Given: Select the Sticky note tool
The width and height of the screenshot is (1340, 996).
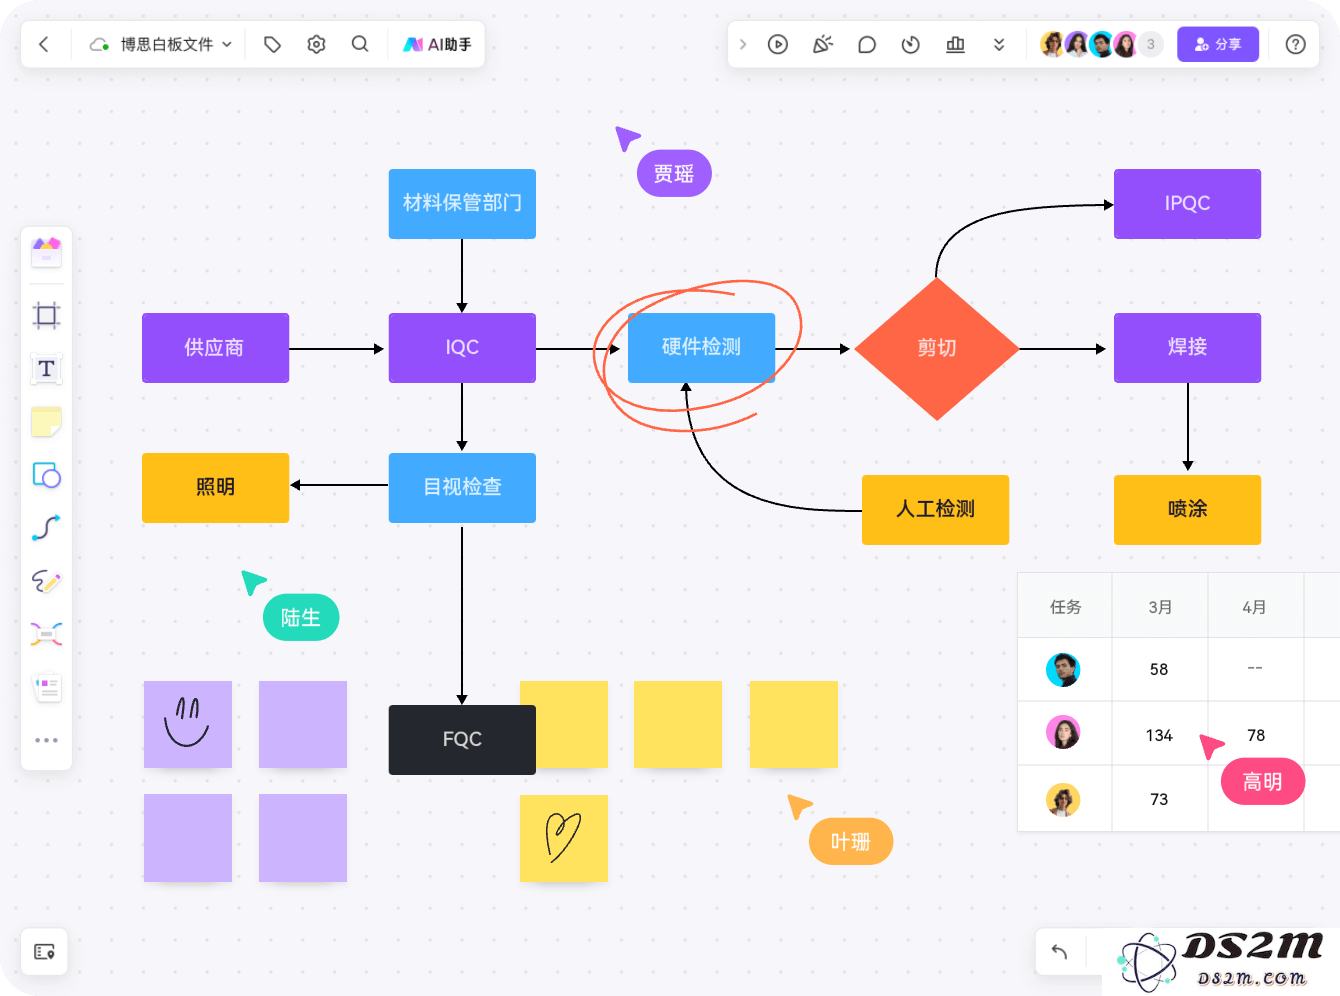Looking at the screenshot, I should [x=46, y=422].
